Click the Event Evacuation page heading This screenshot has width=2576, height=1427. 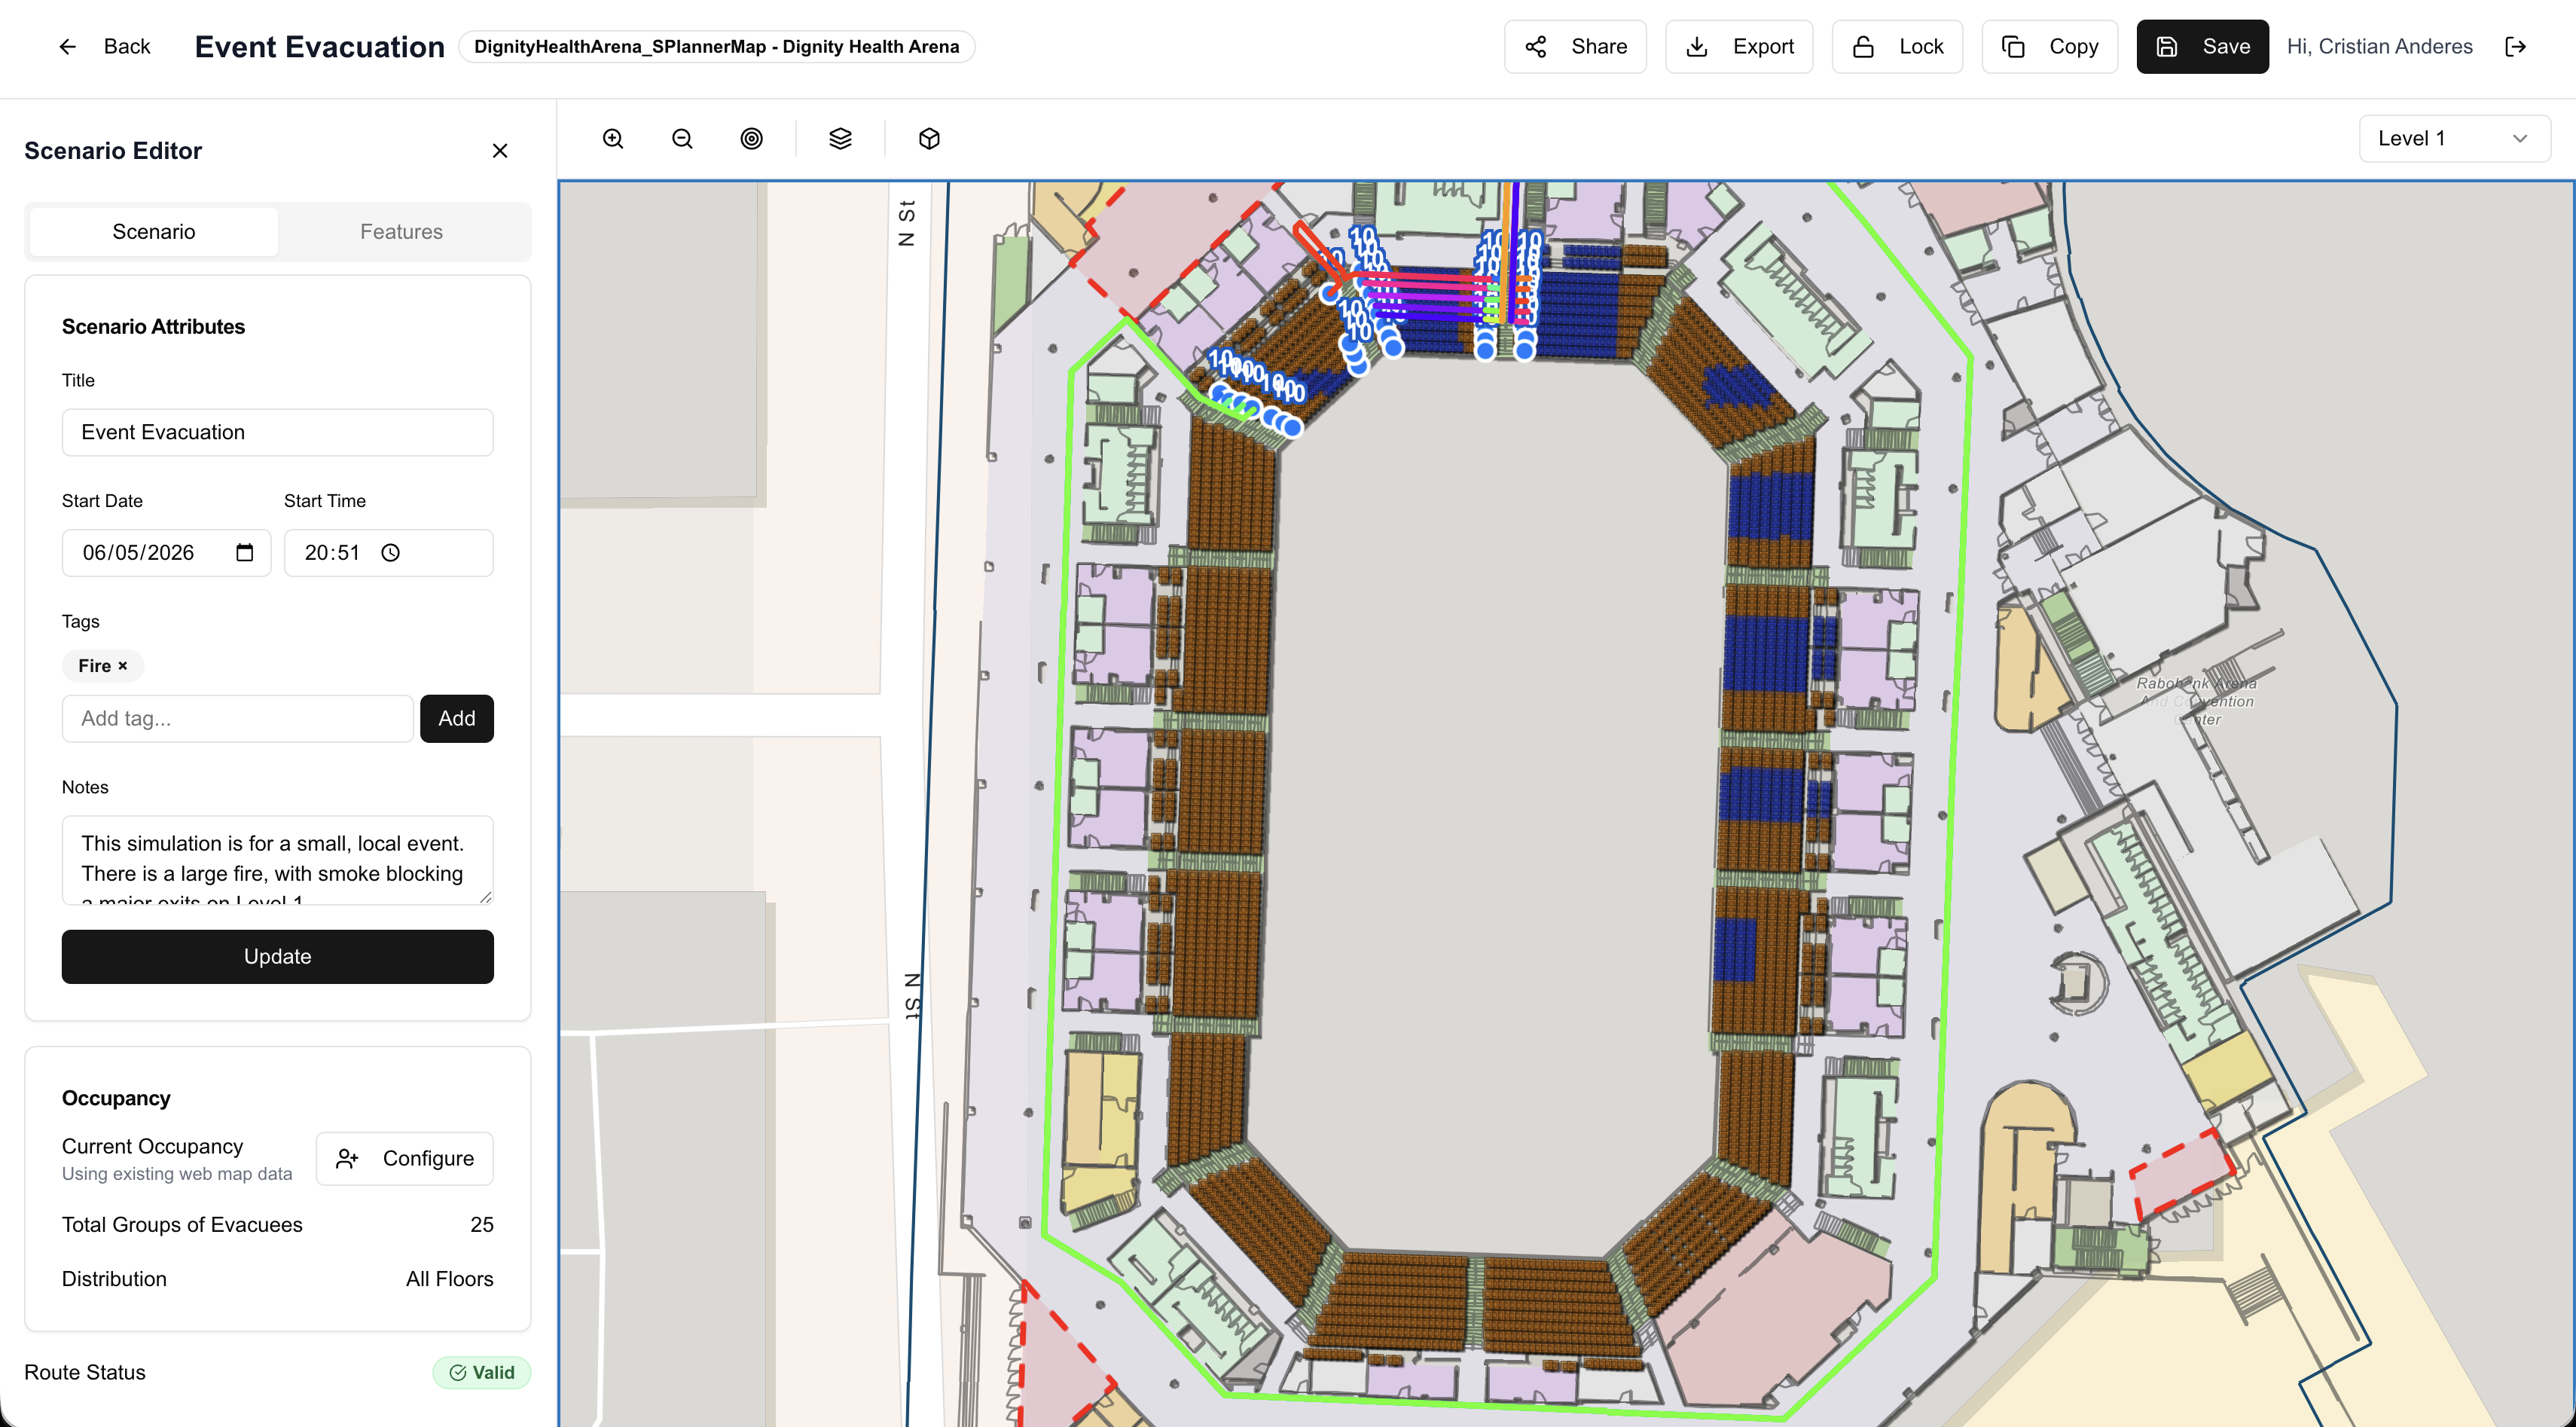319,47
